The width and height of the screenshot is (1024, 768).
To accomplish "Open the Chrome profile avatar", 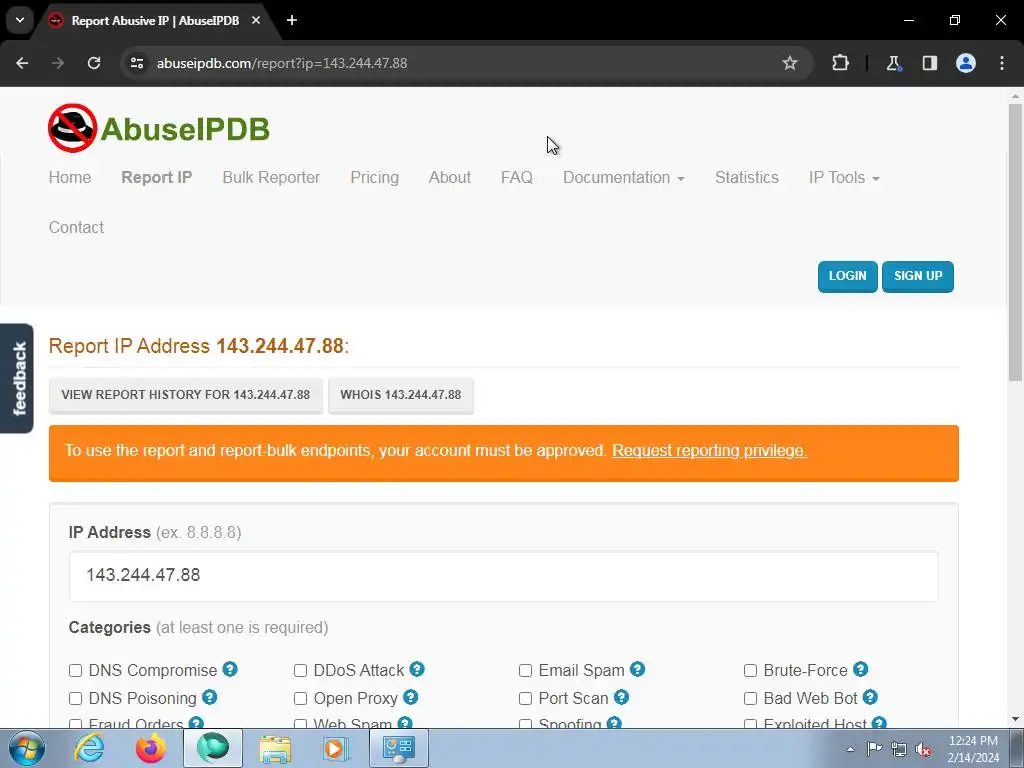I will pos(966,63).
